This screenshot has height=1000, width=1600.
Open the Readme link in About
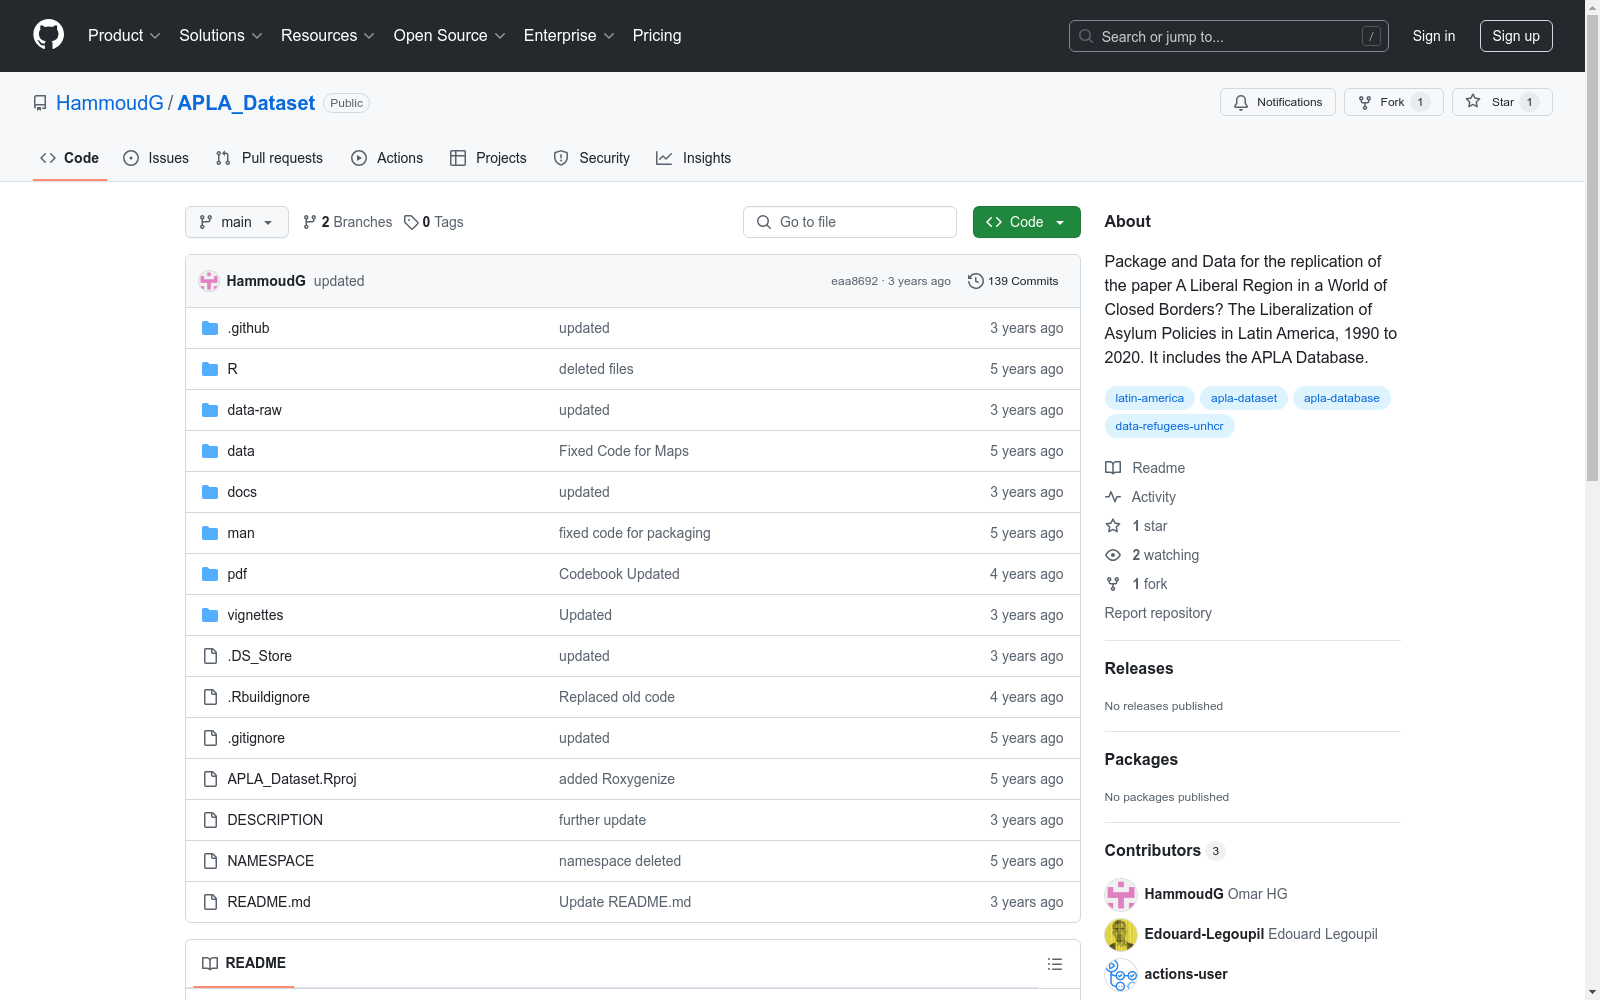click(1145, 468)
